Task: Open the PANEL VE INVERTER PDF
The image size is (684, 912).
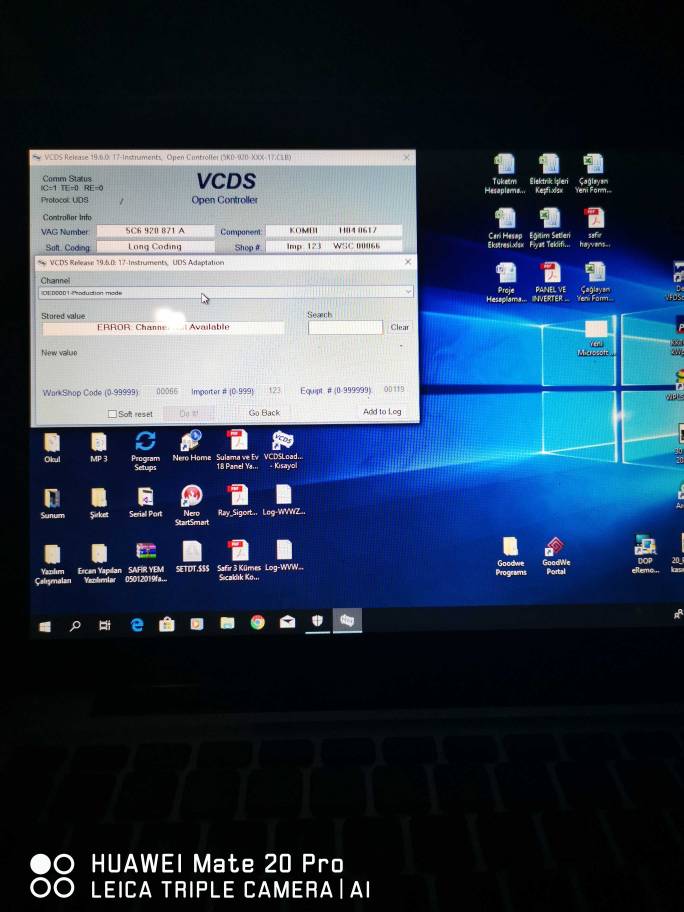Action: (x=550, y=283)
